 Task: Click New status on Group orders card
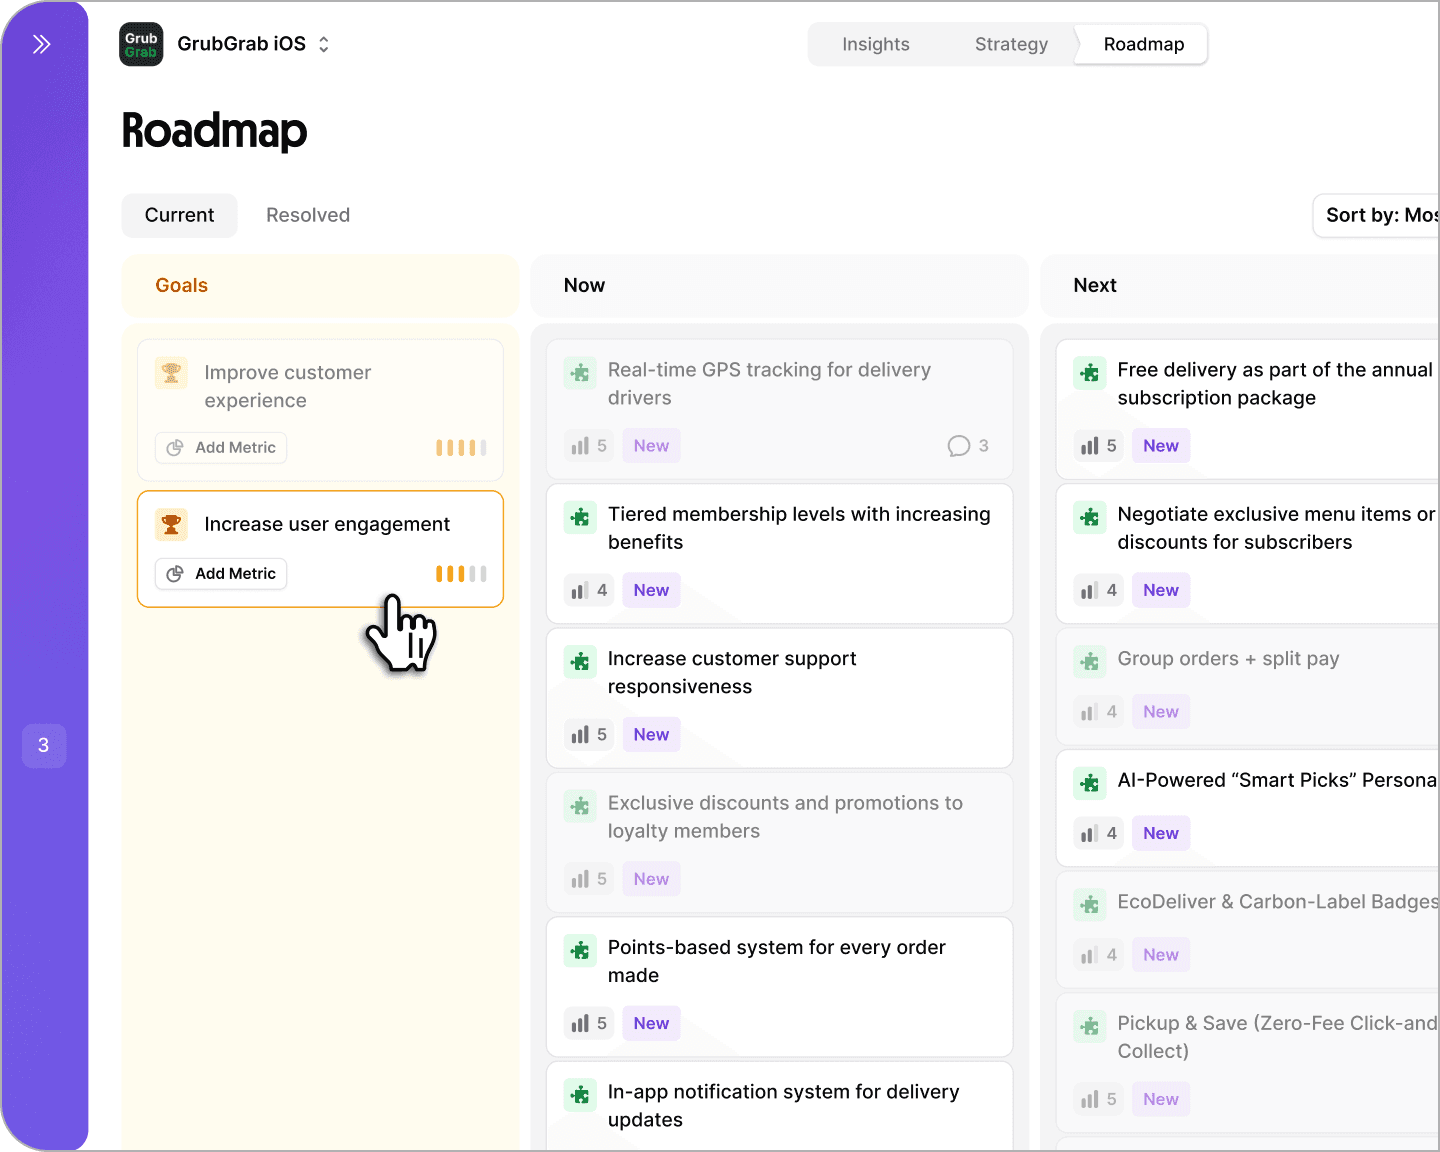[1161, 712]
